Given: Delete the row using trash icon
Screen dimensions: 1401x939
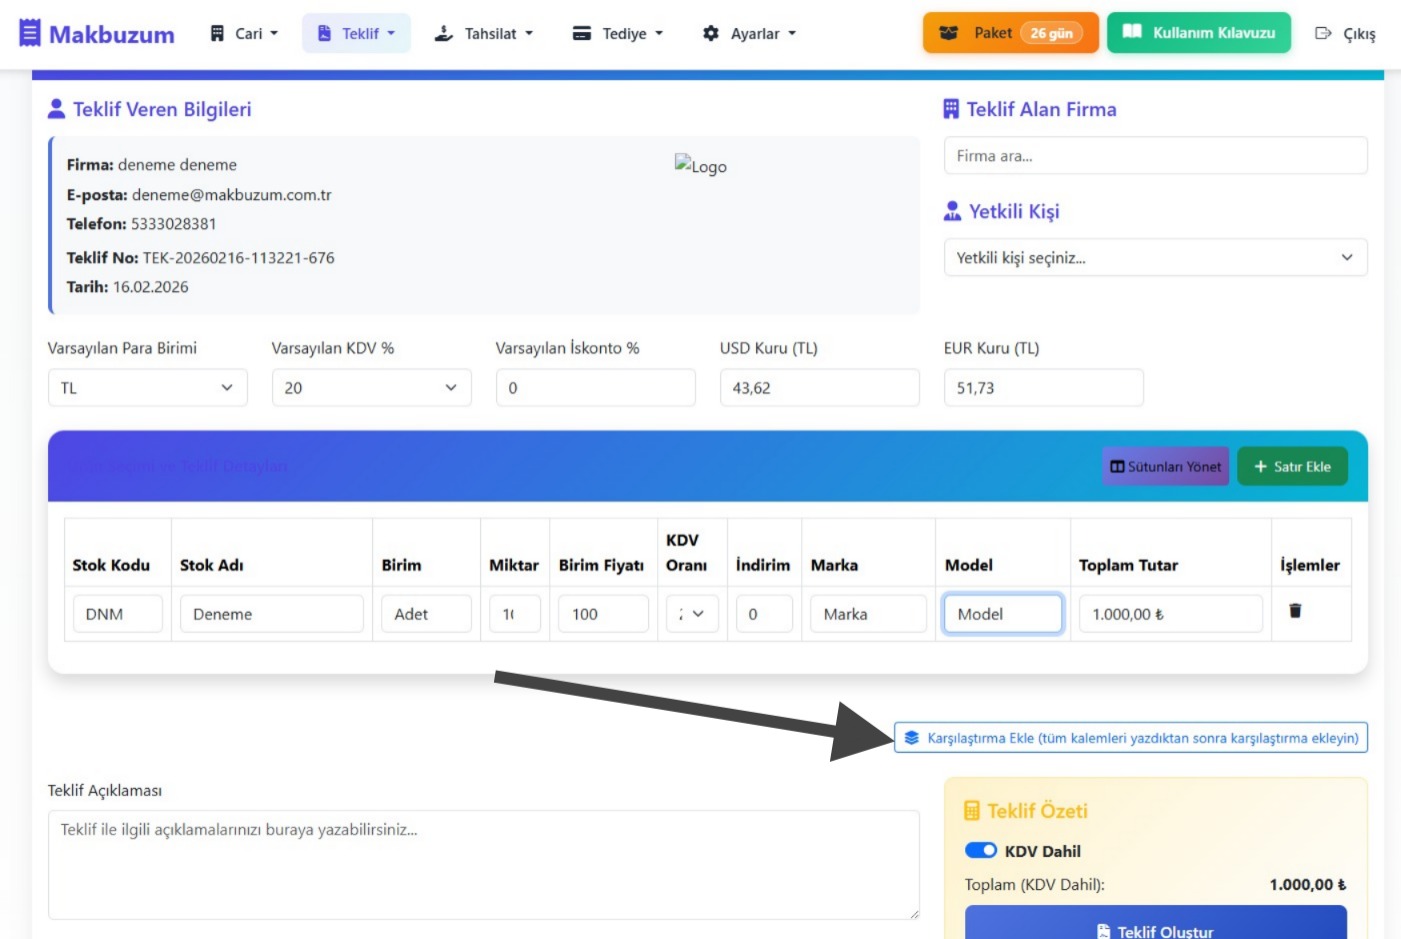Looking at the screenshot, I should tap(1295, 611).
